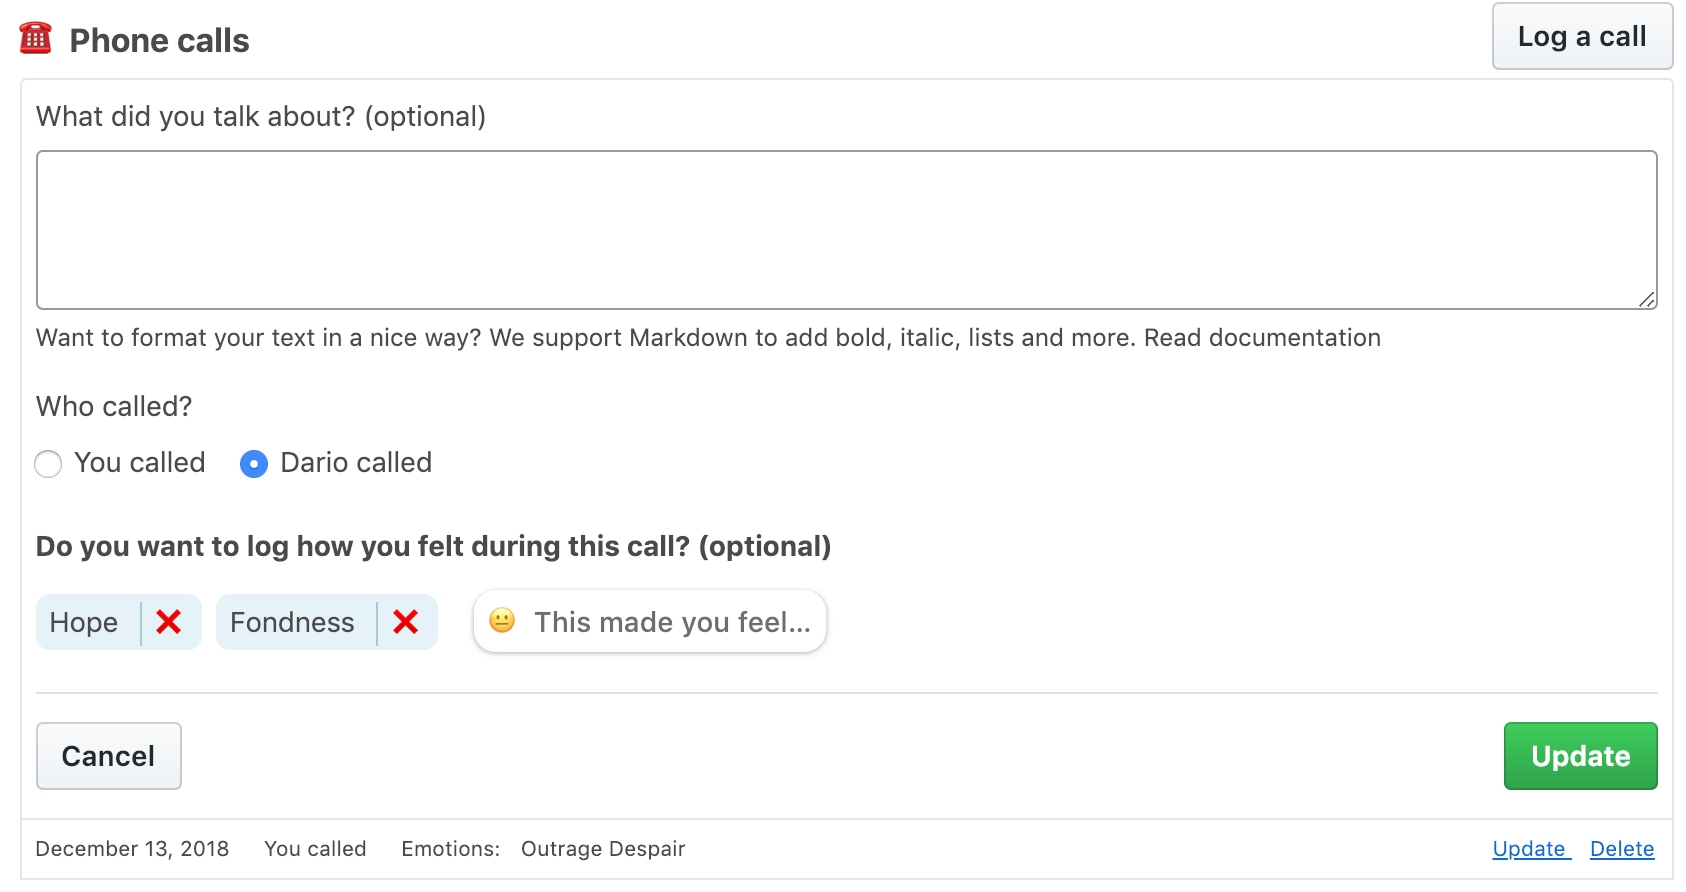1686x892 pixels.
Task: Focus the What did you talk about textarea
Action: [x=847, y=230]
